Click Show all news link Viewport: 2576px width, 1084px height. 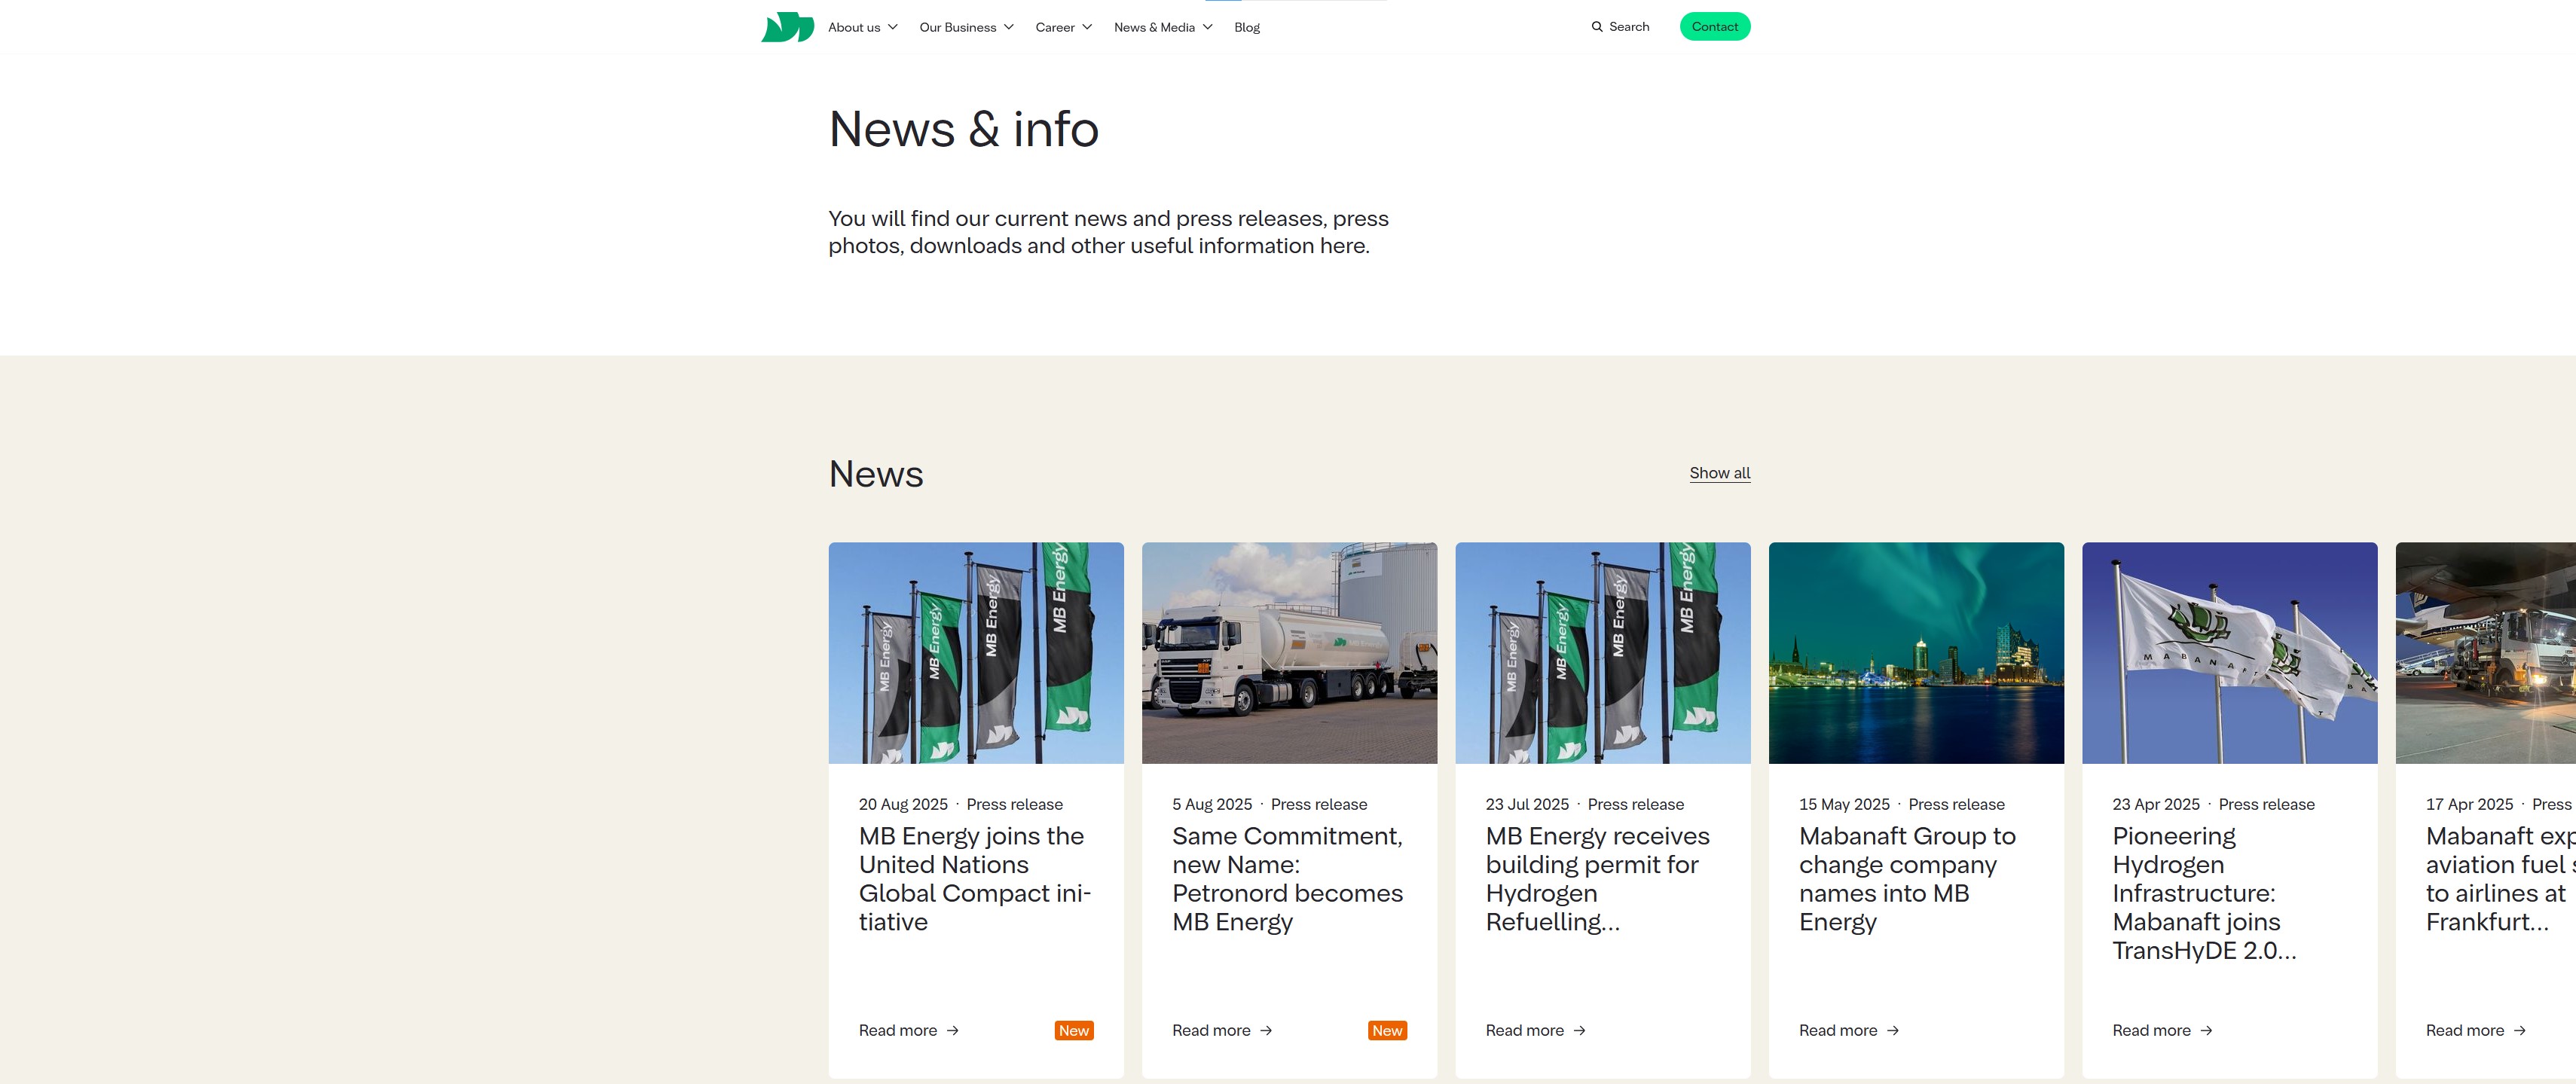point(1719,473)
